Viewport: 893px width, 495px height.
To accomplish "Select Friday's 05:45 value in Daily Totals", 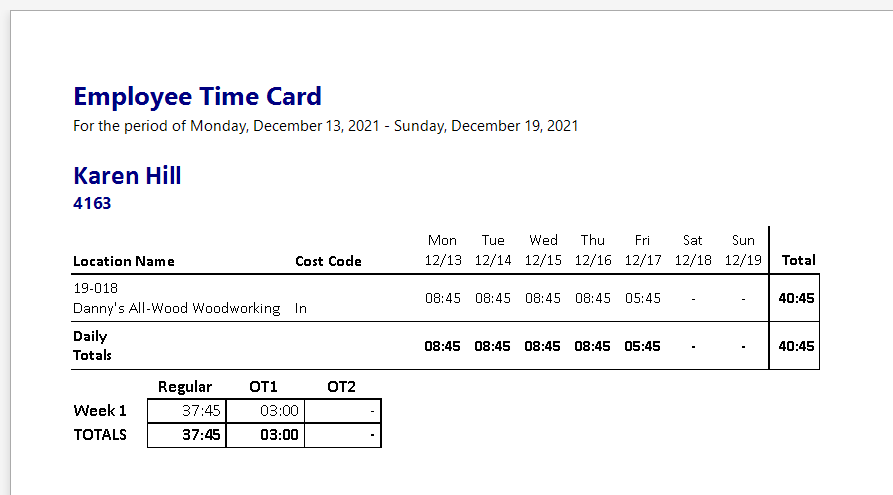I will (x=642, y=346).
